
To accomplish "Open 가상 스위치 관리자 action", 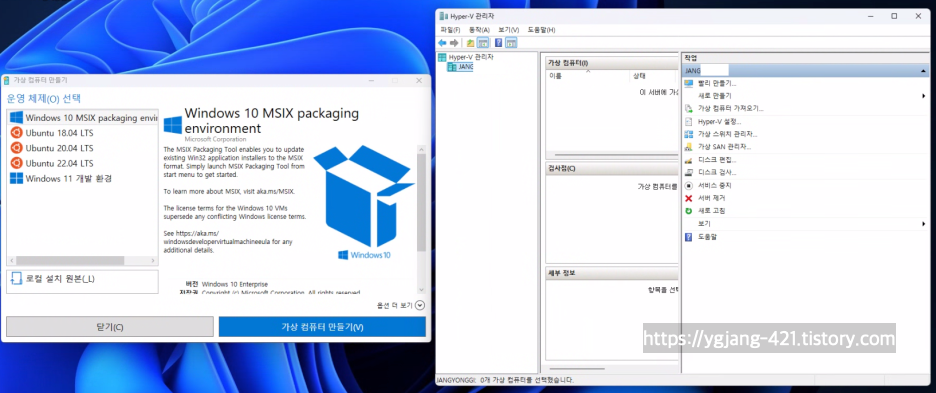I will pyautogui.click(x=727, y=134).
